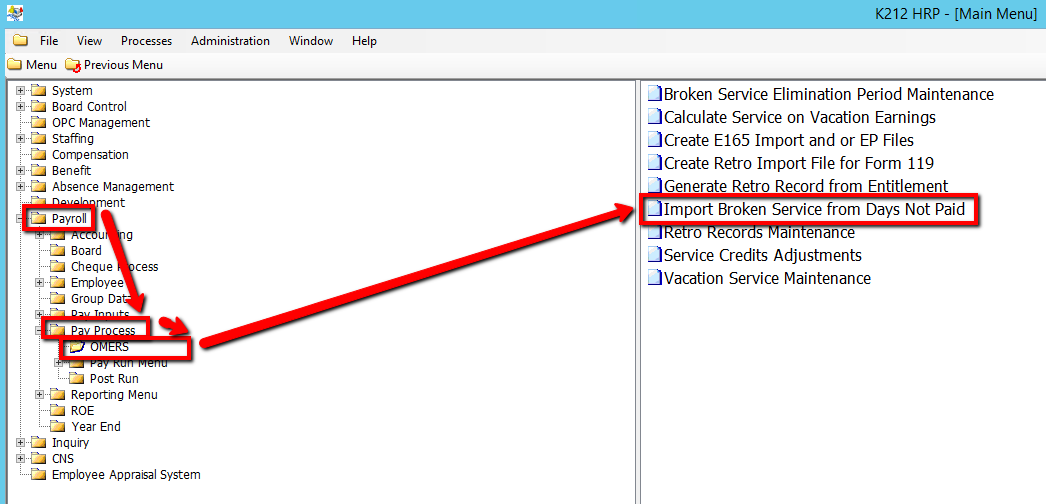Click the K212 HRP app icon in title bar
The image size is (1046, 504).
pyautogui.click(x=14, y=14)
